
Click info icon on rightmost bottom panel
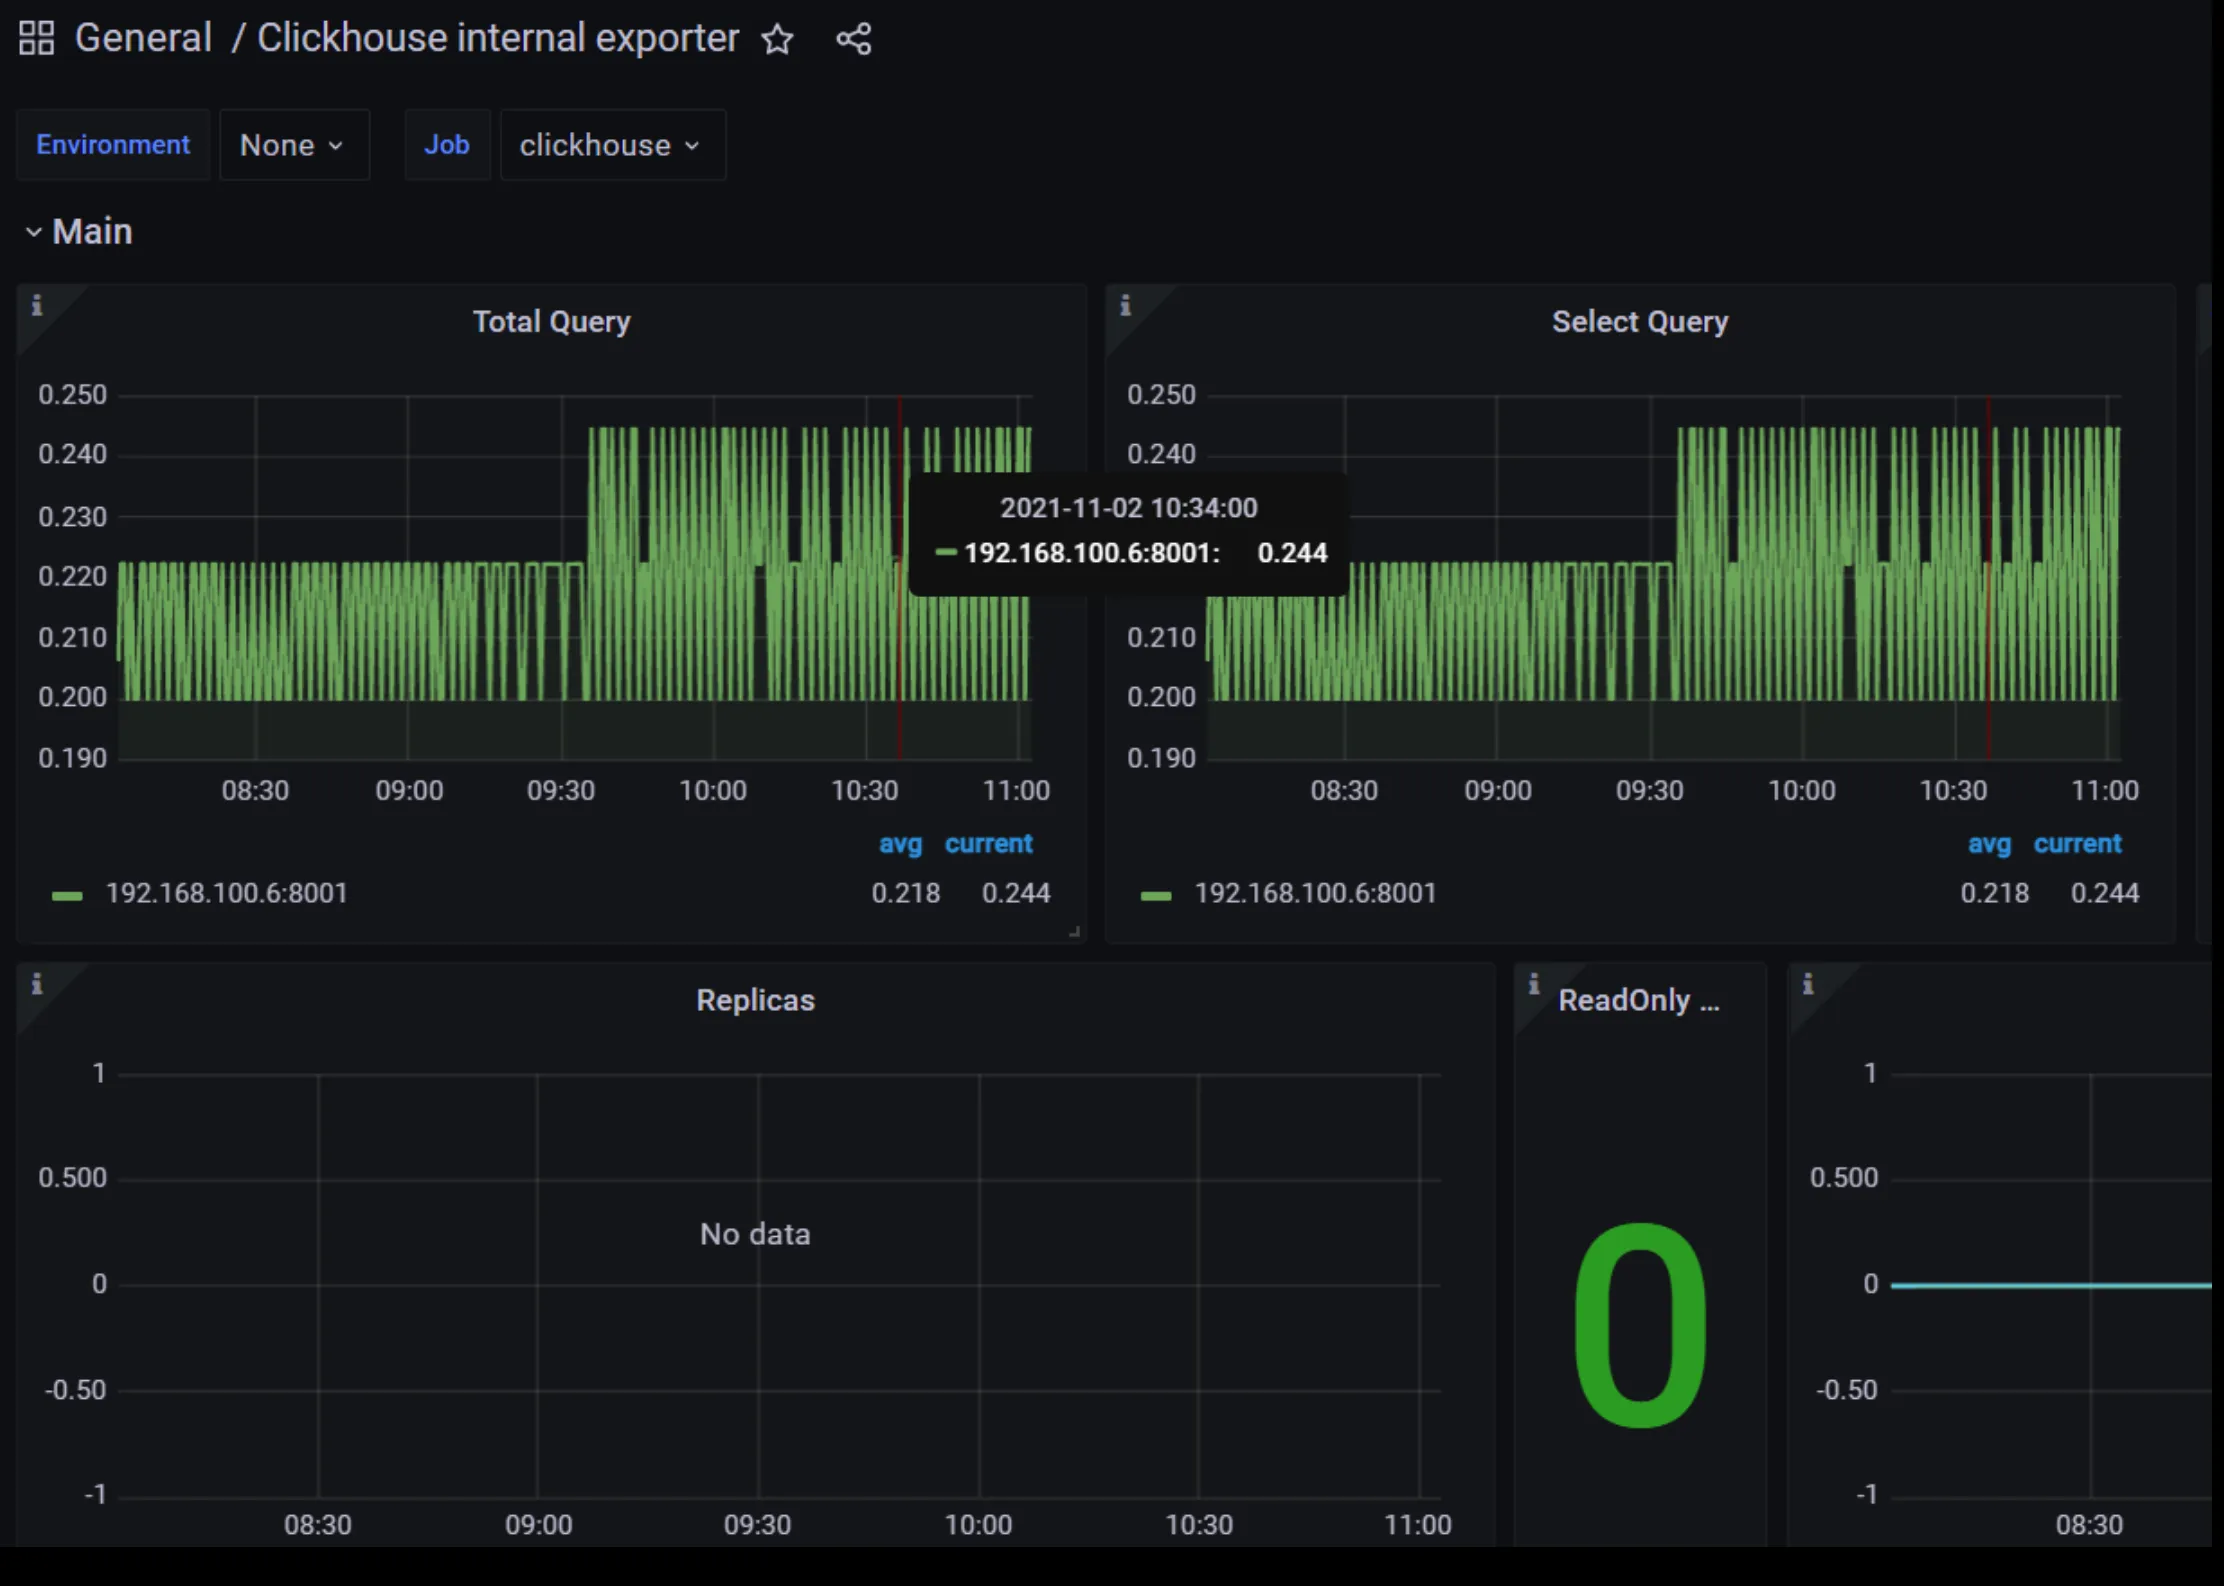pyautogui.click(x=1808, y=984)
